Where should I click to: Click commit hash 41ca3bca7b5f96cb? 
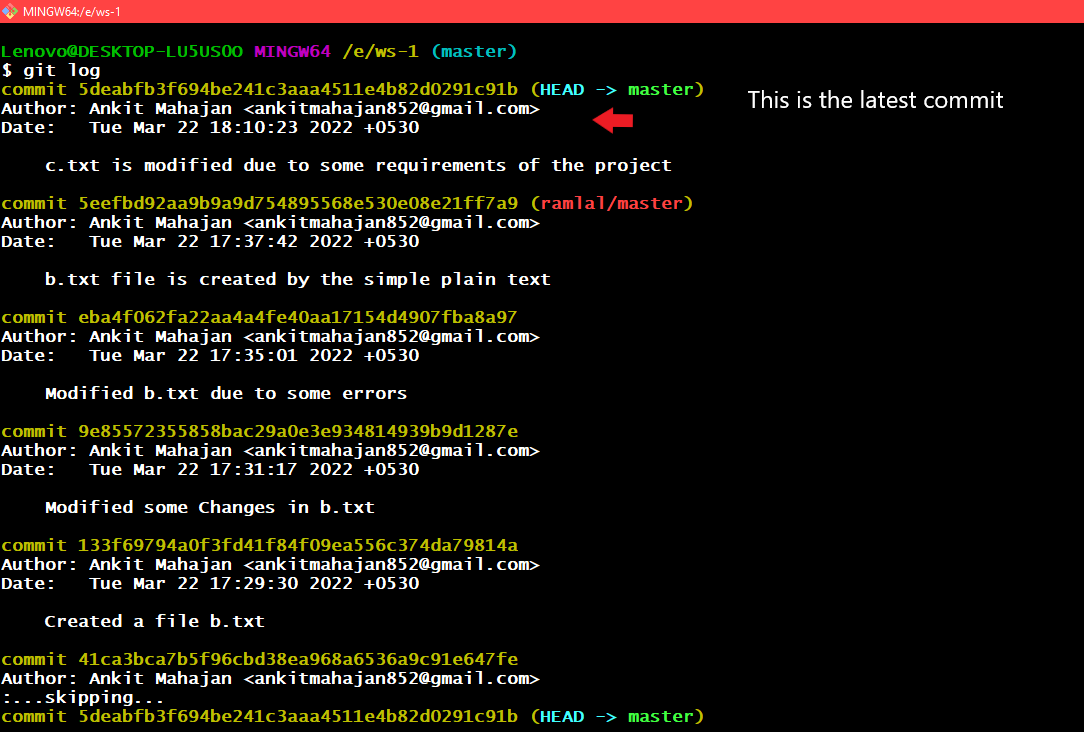point(298,659)
